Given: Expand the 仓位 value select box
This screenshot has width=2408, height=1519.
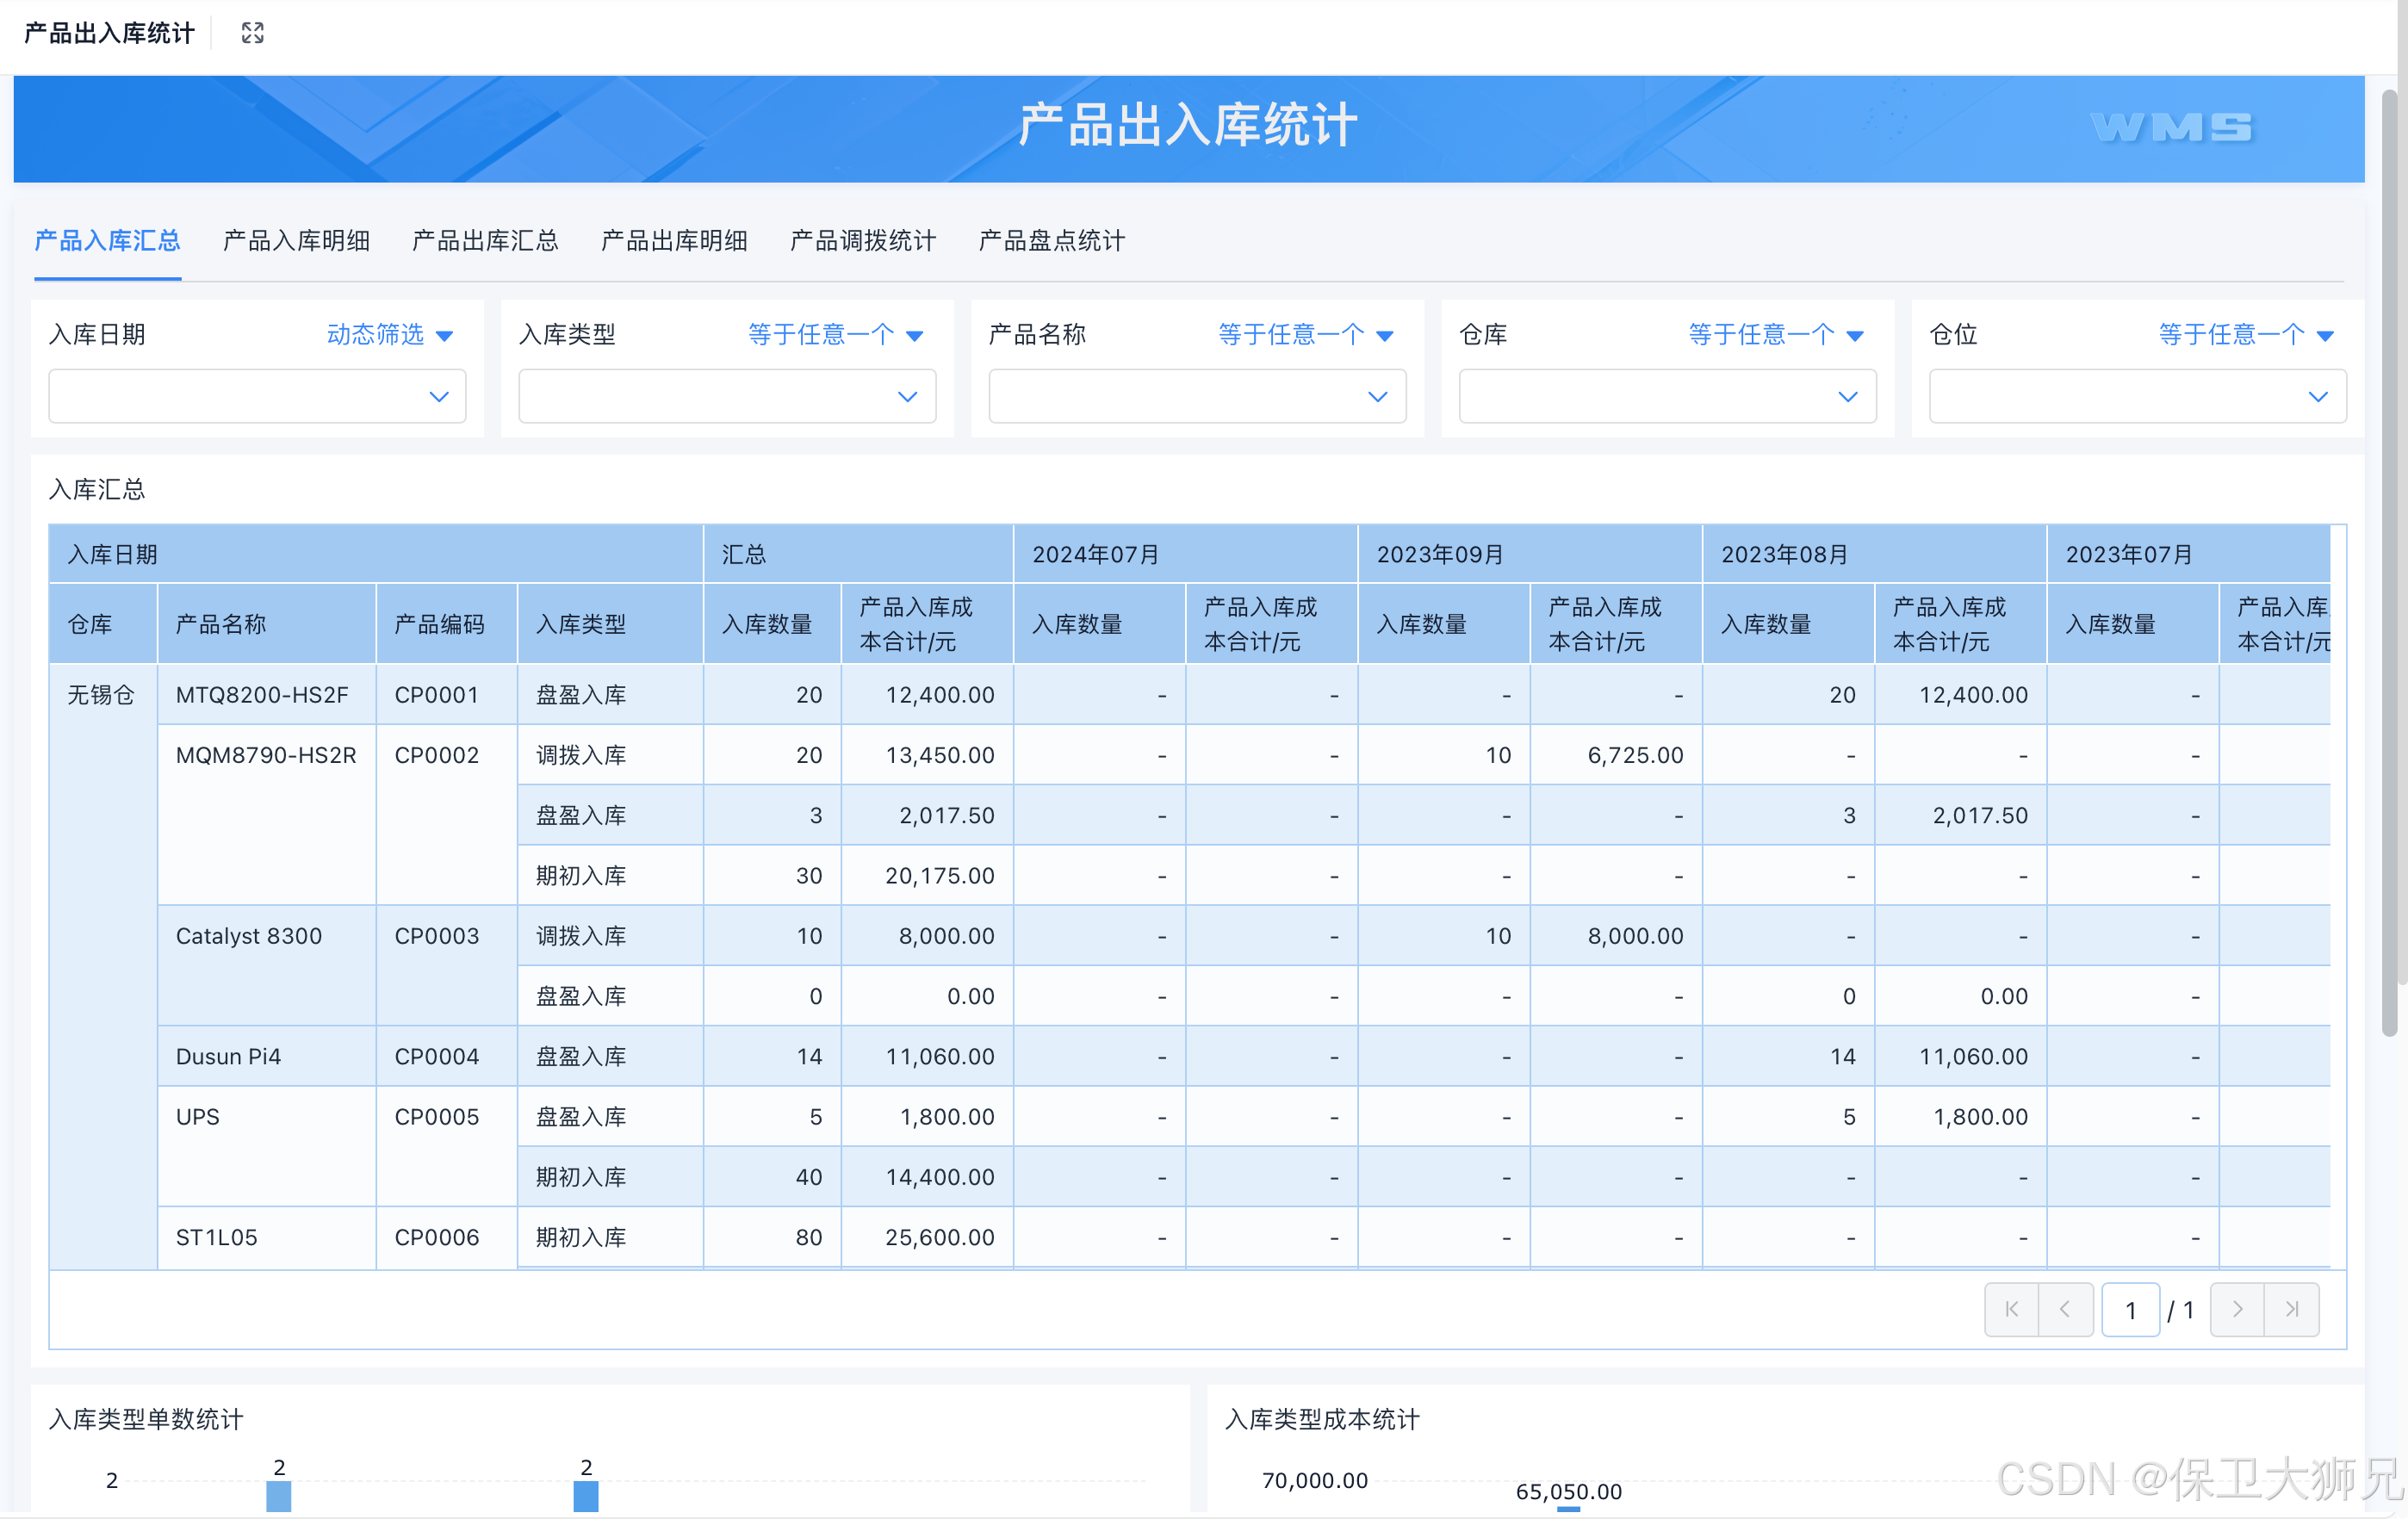Looking at the screenshot, I should tap(2138, 397).
